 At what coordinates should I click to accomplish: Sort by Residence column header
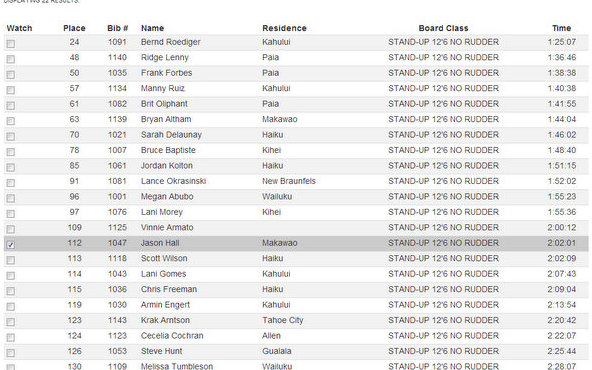(284, 28)
